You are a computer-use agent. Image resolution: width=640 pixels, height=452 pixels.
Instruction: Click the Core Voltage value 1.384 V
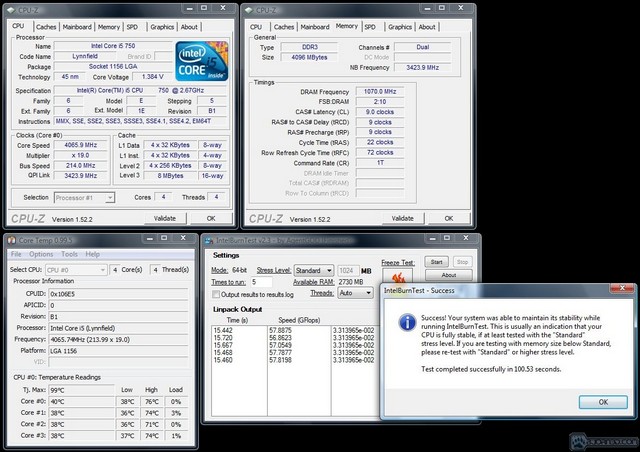tap(153, 77)
